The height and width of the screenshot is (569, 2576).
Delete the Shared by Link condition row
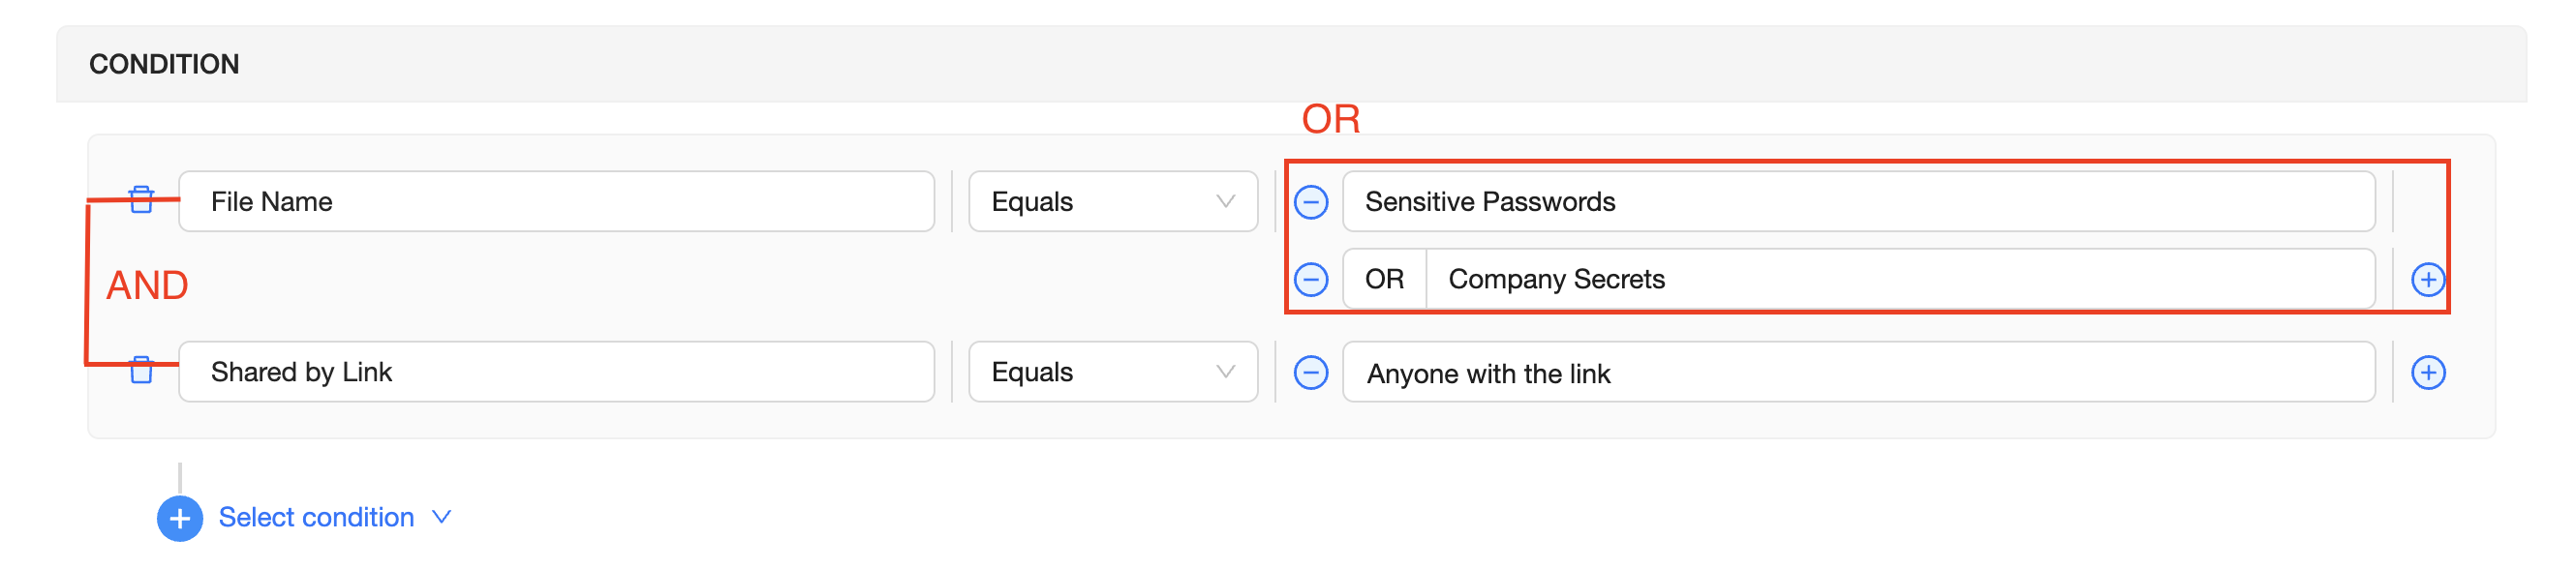pyautogui.click(x=141, y=371)
